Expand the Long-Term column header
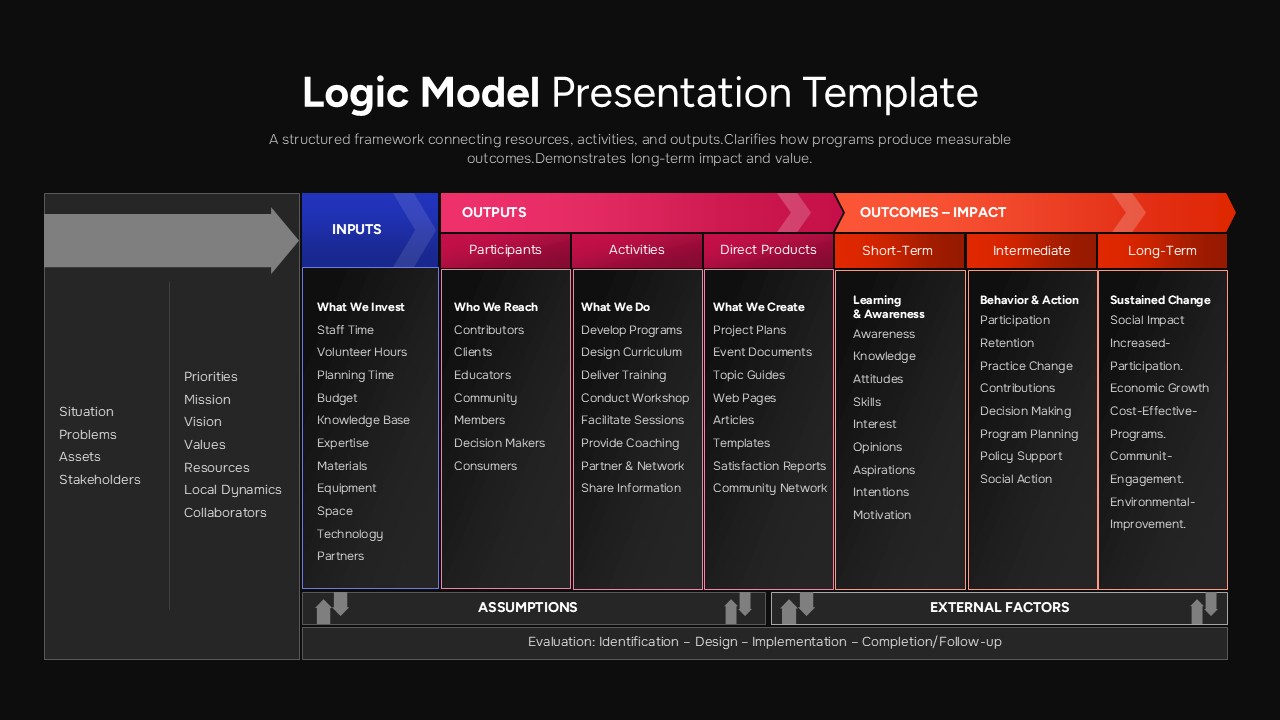This screenshot has height=720, width=1280. point(1162,250)
